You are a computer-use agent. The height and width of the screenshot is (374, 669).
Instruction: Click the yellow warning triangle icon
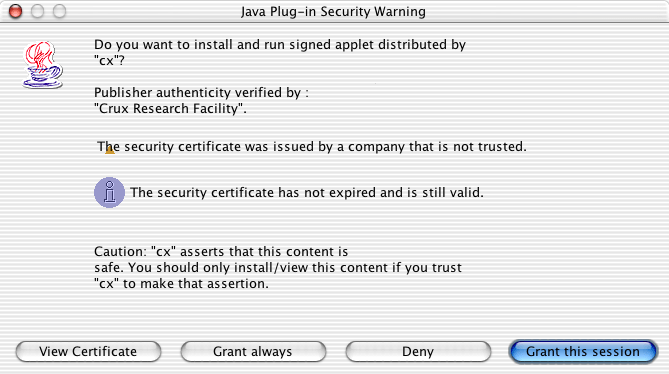coord(110,150)
